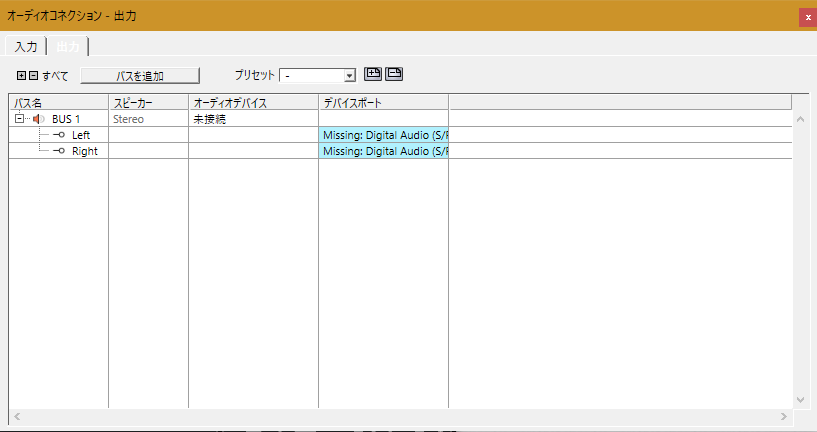The height and width of the screenshot is (432, 817).
Task: Store preset with the plus icon
Action: point(373,74)
